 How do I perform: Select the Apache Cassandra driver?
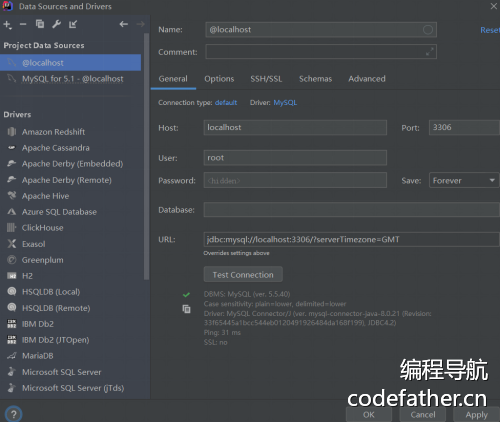(x=55, y=148)
